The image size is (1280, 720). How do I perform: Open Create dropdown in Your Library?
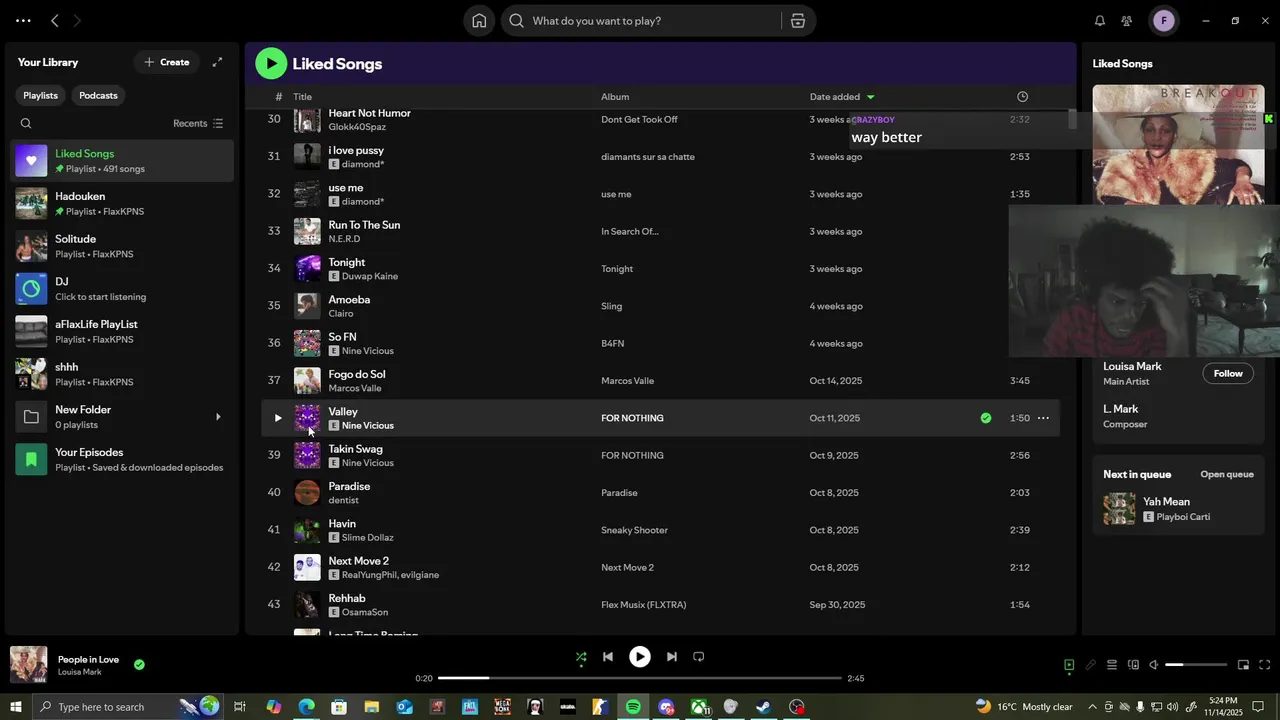coord(166,62)
